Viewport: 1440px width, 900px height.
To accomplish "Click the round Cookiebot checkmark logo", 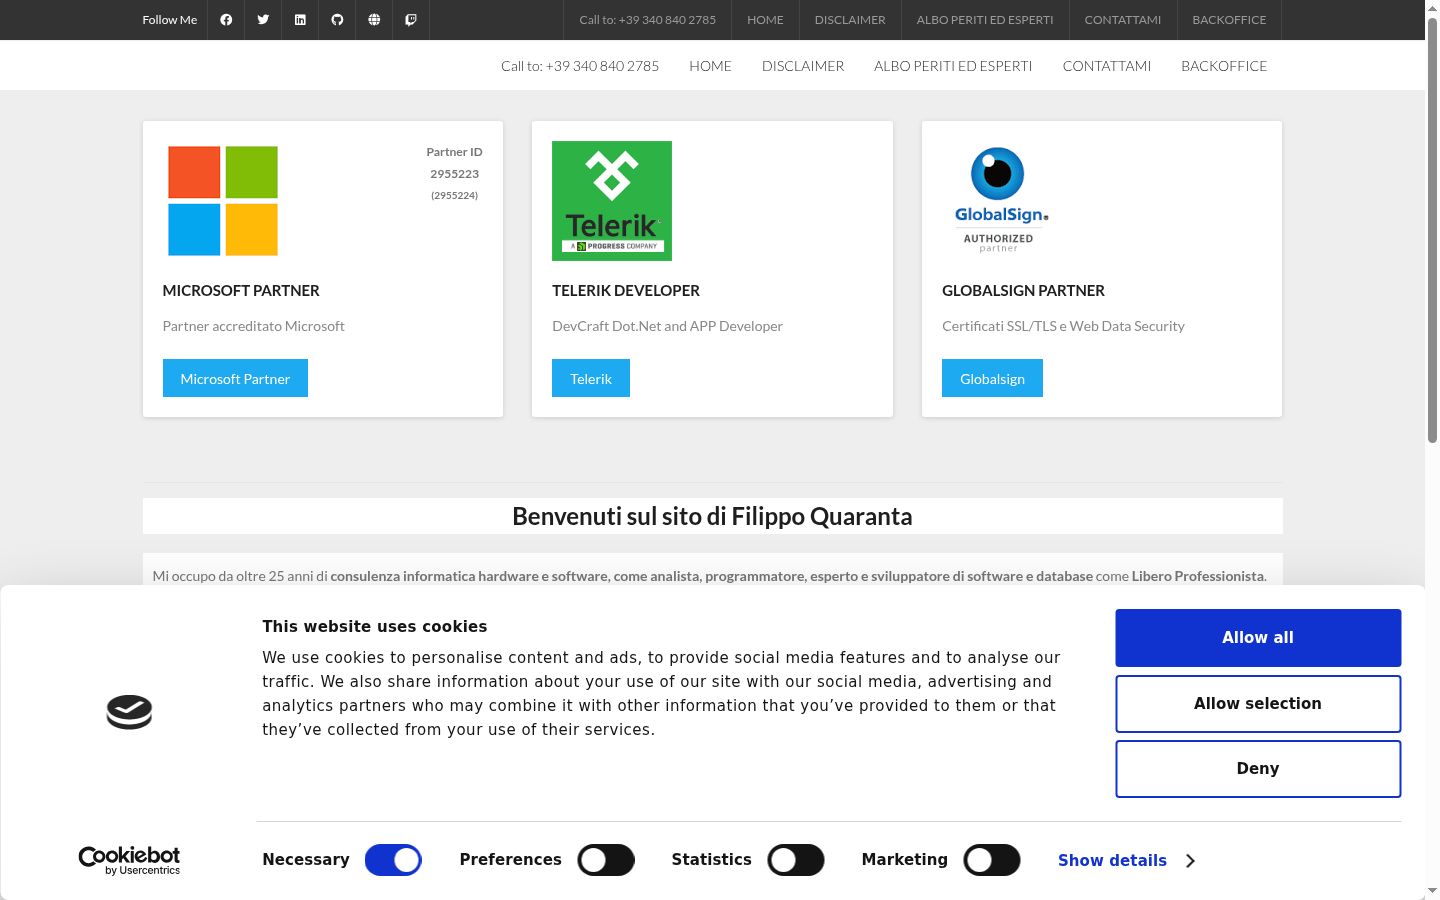I will (129, 712).
